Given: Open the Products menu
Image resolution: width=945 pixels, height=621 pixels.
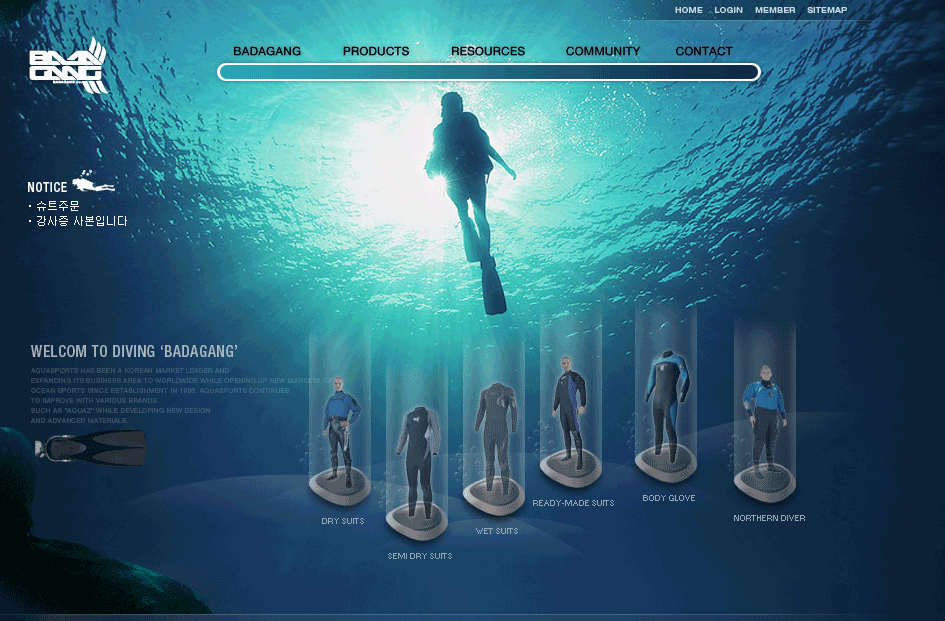Looking at the screenshot, I should click(x=376, y=51).
